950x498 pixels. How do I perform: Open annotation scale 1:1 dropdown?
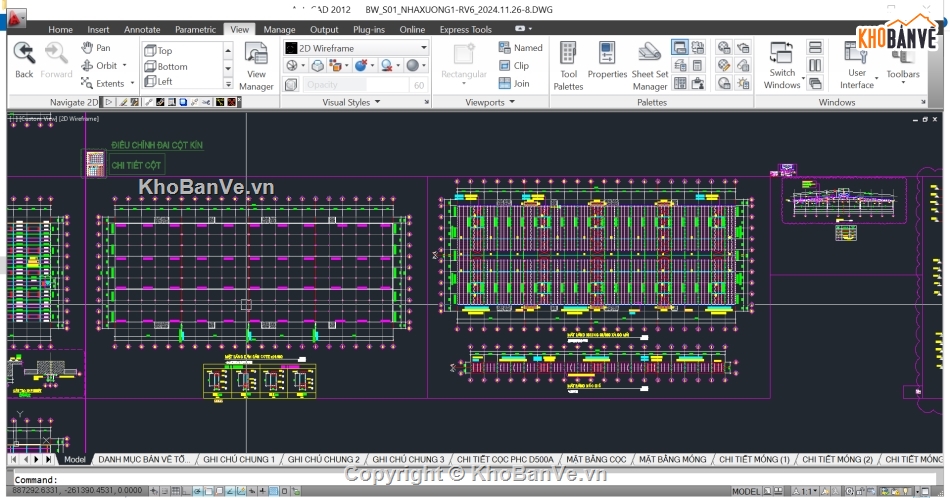805,491
